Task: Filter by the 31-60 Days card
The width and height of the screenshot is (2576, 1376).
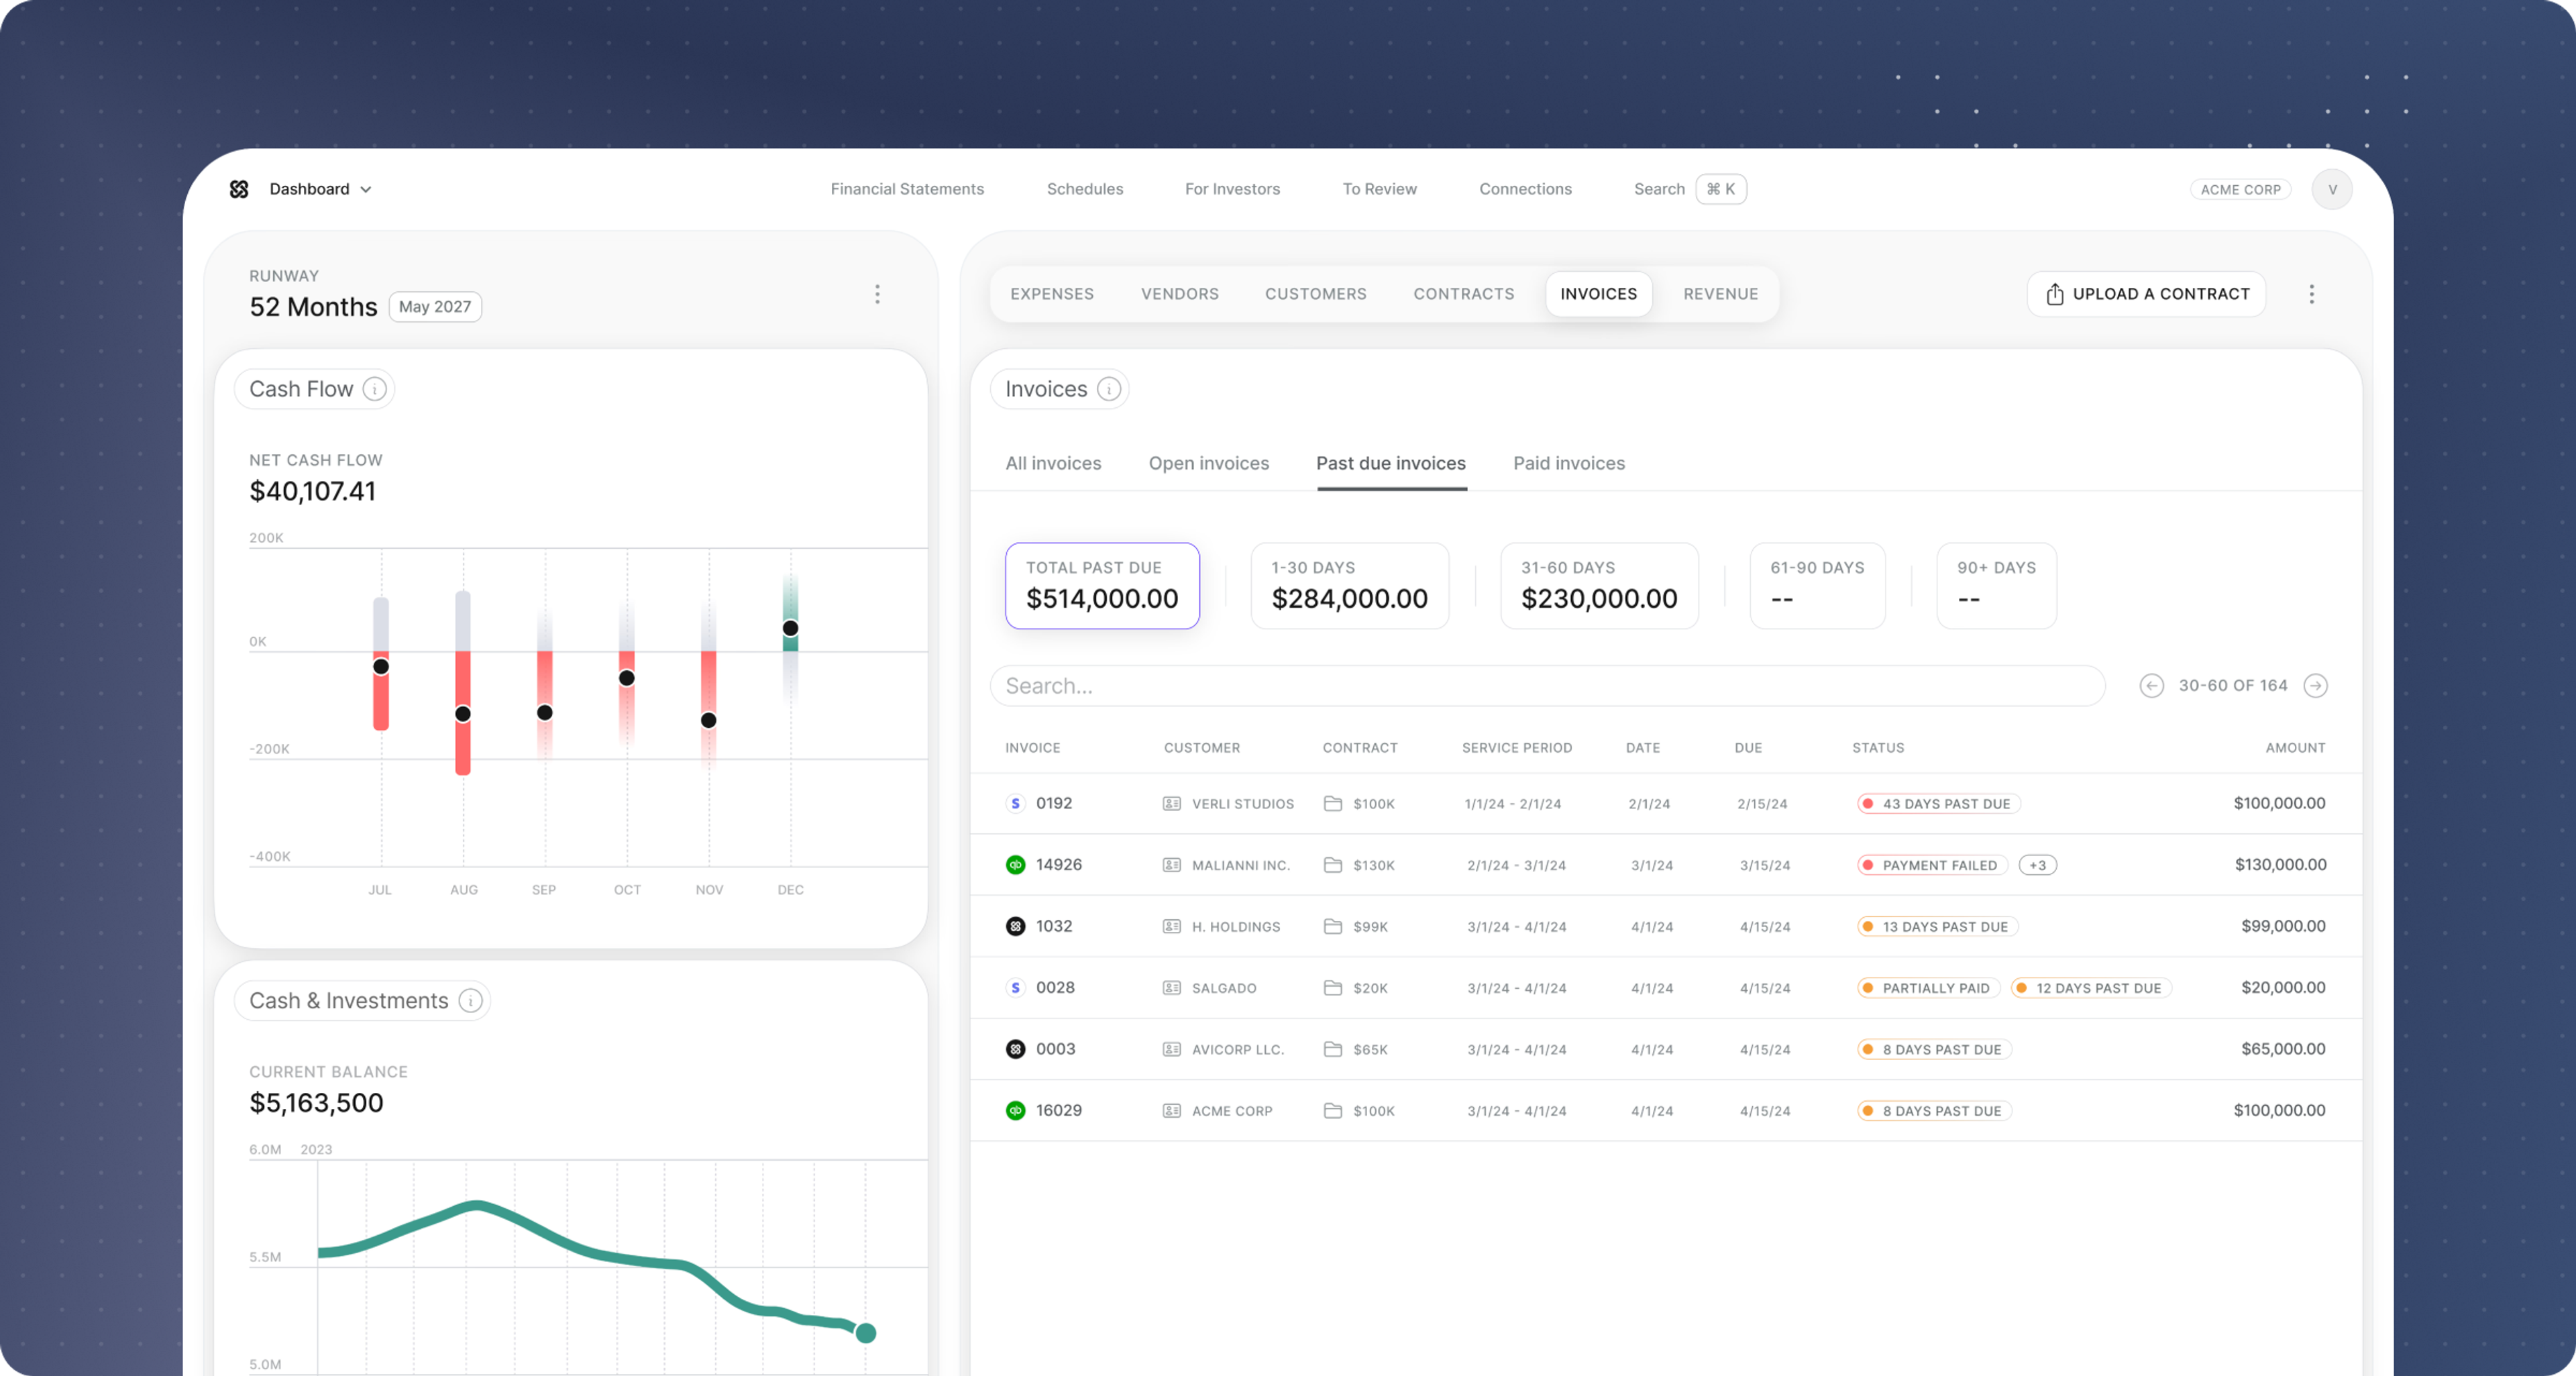Action: pyautogui.click(x=1599, y=586)
